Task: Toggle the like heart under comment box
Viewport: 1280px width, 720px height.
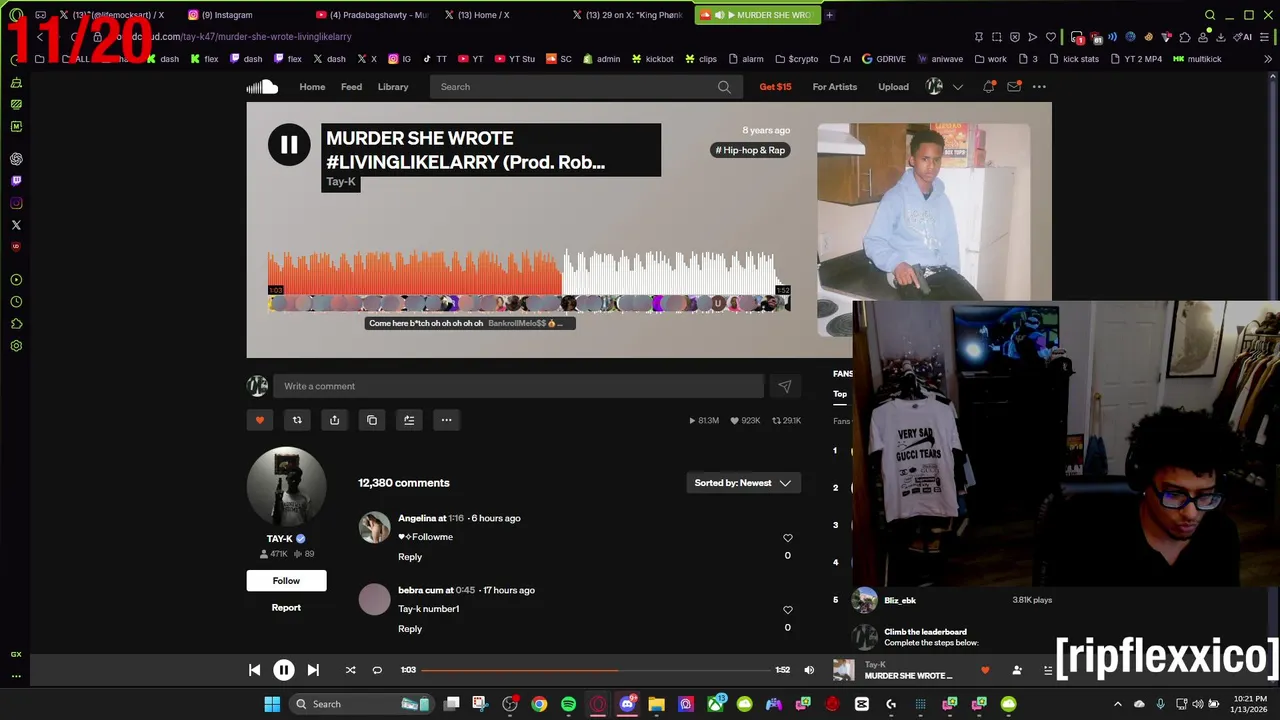Action: [260, 420]
